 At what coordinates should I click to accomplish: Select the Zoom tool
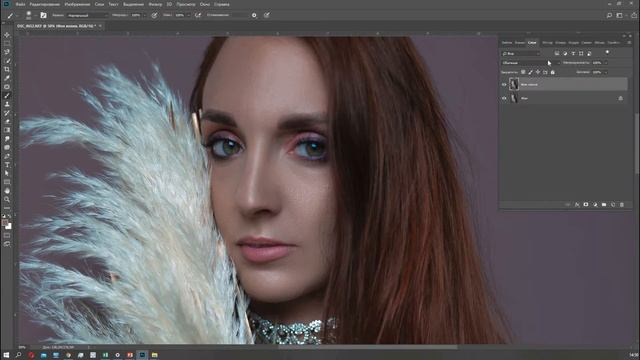tap(7, 199)
